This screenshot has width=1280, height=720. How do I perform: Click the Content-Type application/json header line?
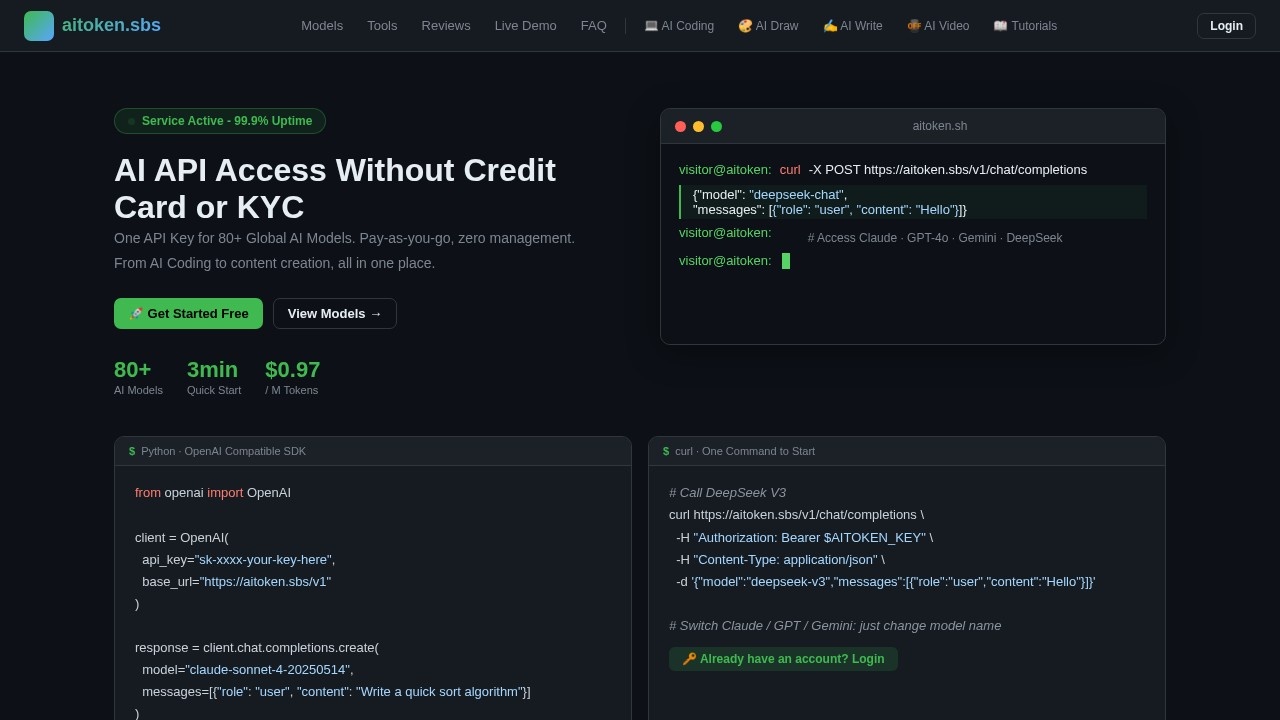click(x=780, y=560)
